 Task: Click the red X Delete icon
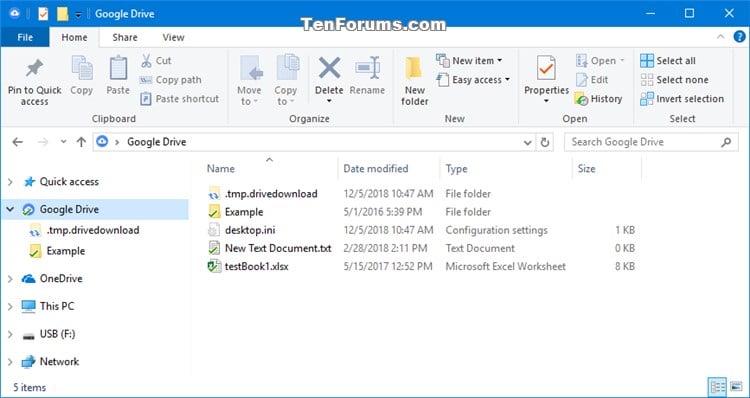pyautogui.click(x=329, y=67)
